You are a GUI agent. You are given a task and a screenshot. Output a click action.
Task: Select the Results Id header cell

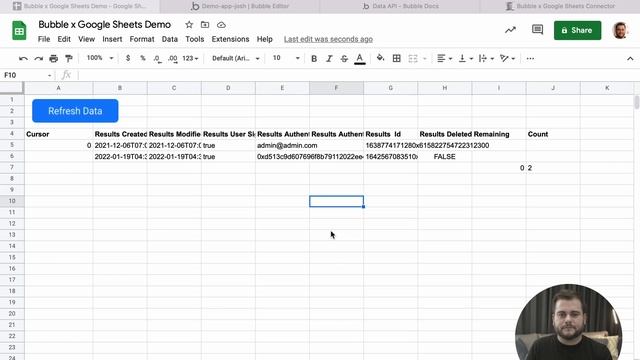(391, 134)
